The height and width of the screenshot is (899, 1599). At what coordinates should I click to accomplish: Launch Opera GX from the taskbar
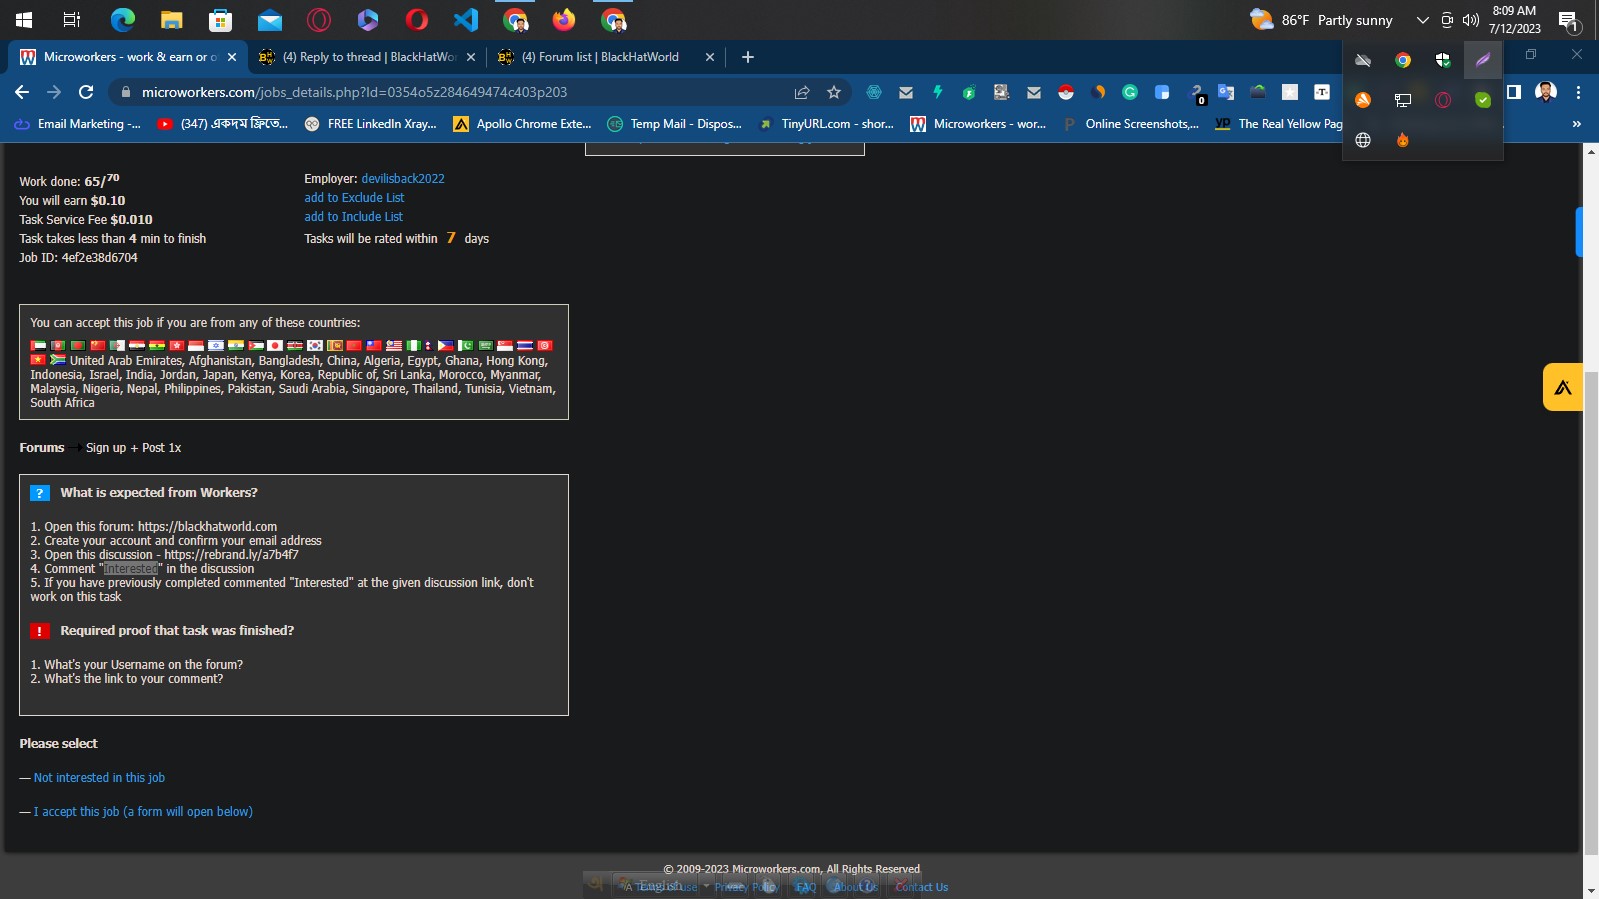[318, 19]
